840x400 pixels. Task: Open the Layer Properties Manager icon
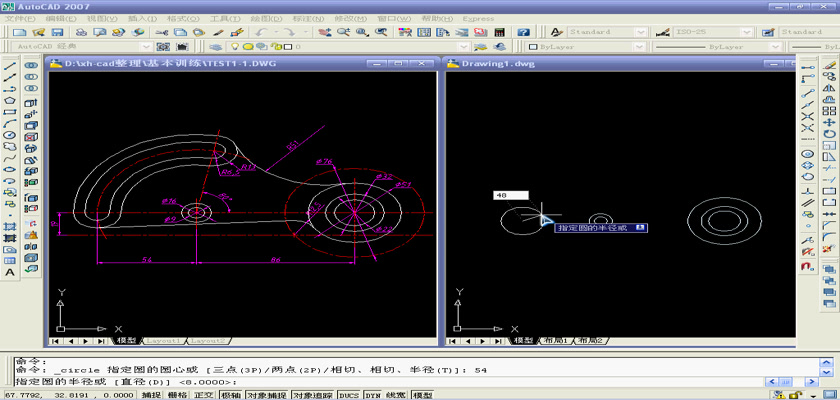216,46
